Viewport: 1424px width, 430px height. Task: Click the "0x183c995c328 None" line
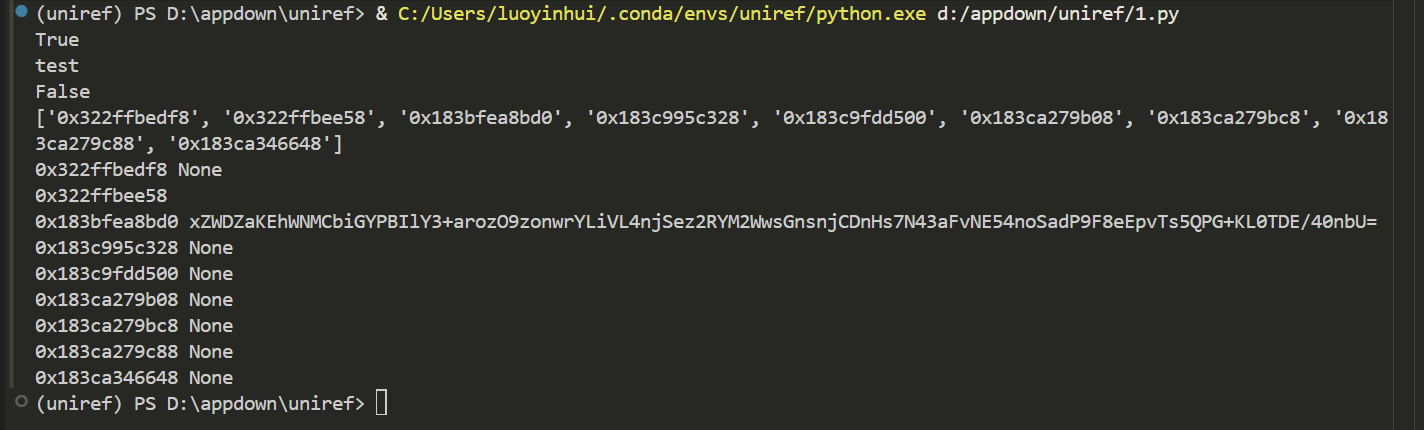(134, 248)
